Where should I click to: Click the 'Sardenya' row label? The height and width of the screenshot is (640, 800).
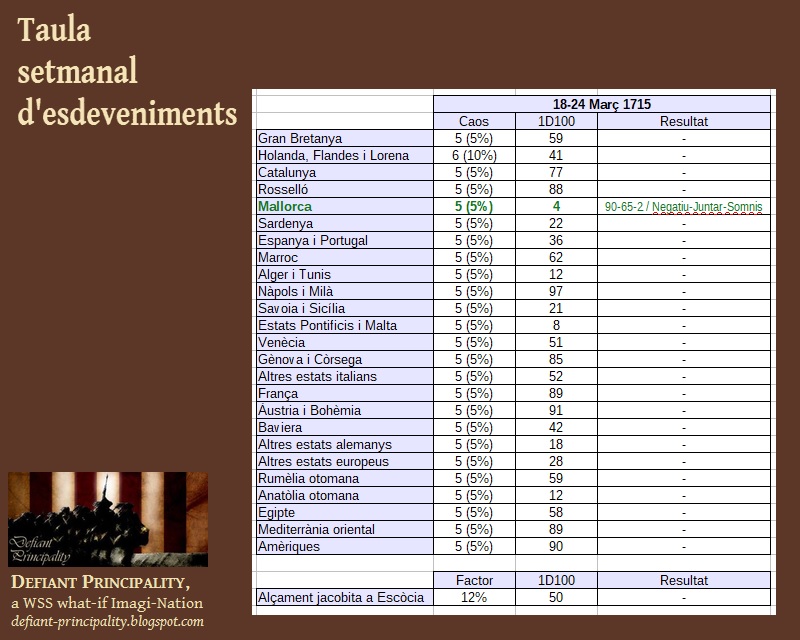344,224
